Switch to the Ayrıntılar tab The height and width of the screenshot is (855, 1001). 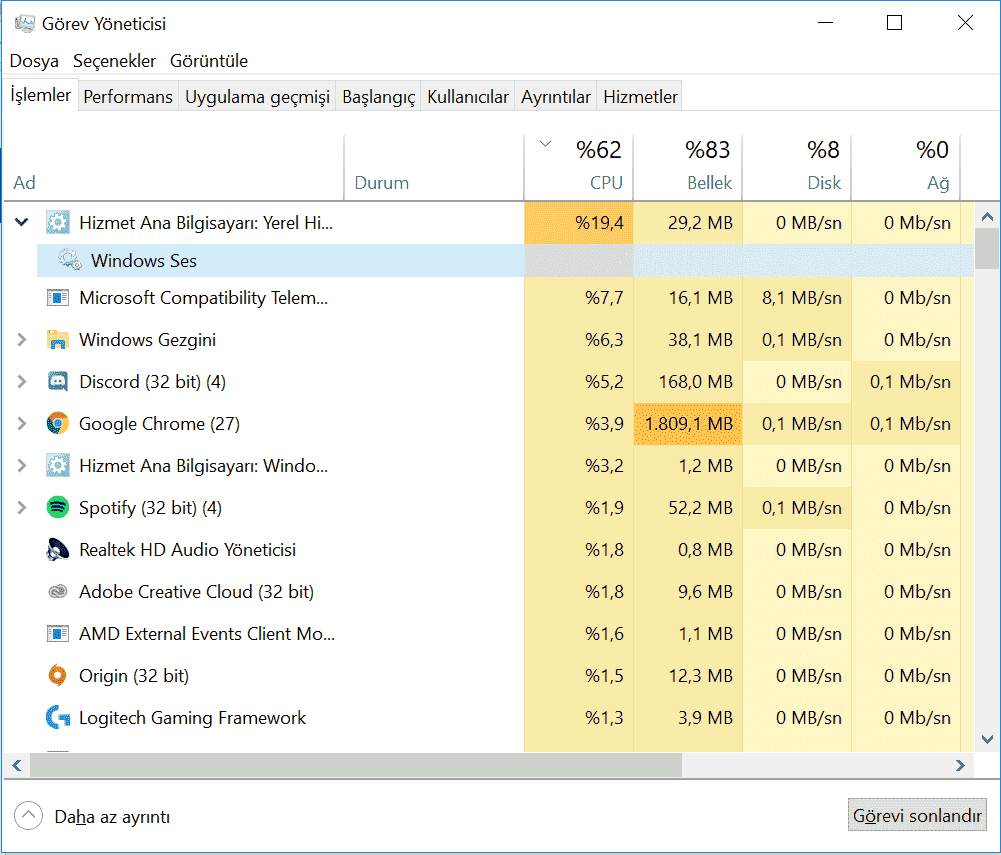tap(555, 96)
